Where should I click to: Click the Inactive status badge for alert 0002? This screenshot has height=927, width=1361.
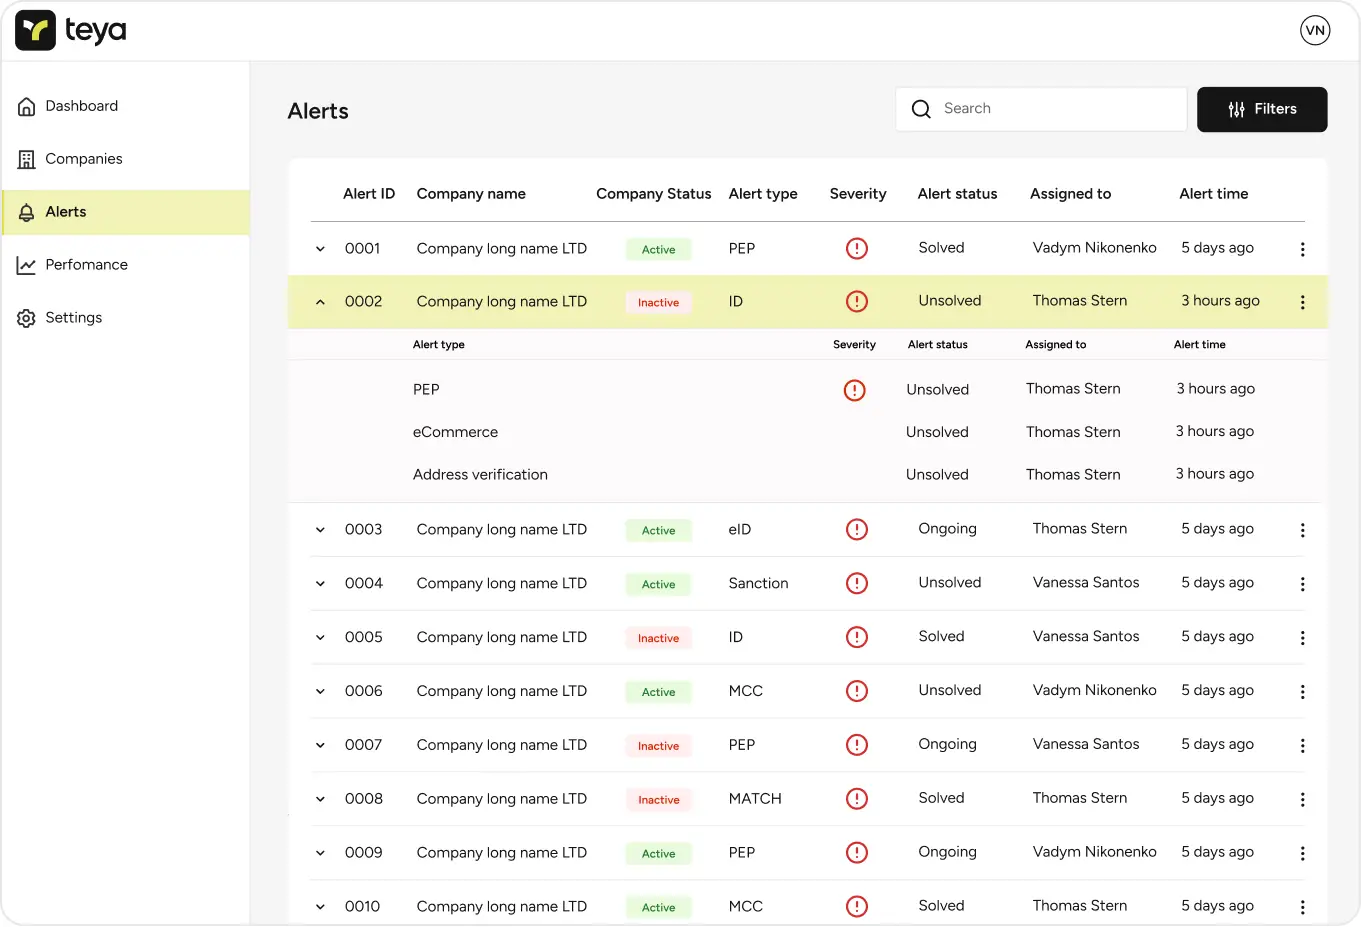pyautogui.click(x=658, y=303)
